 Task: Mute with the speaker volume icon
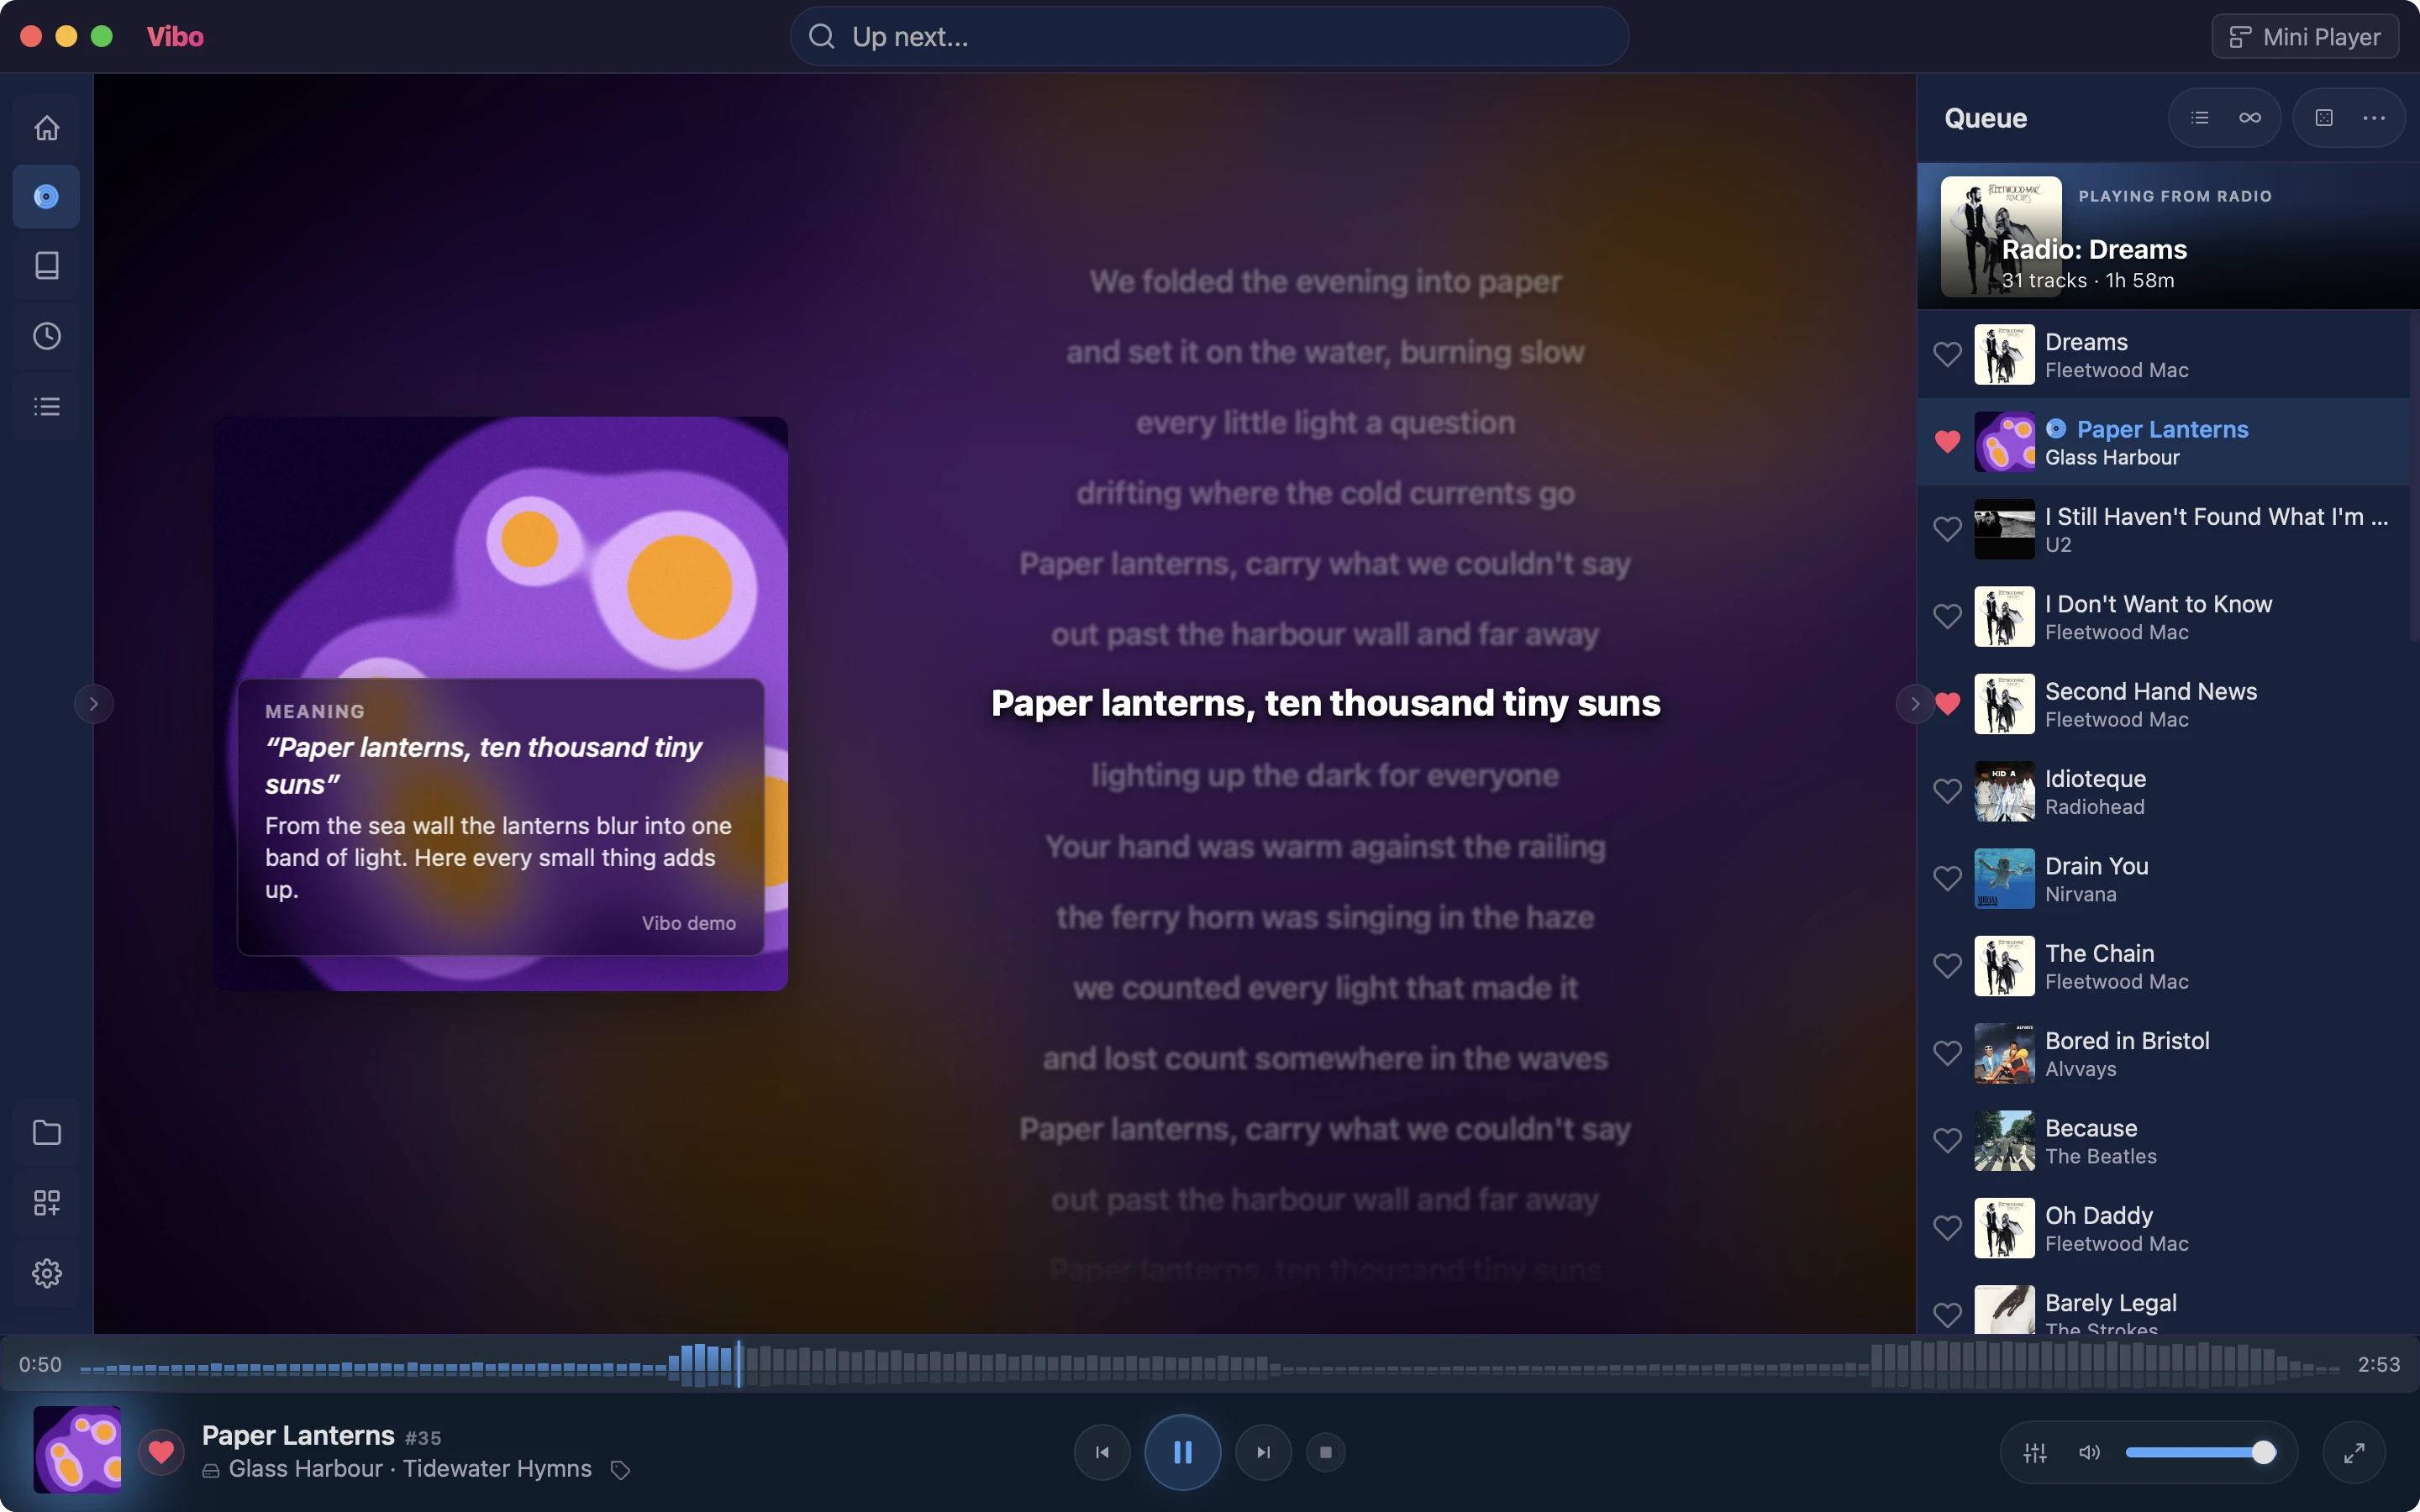click(x=2089, y=1452)
